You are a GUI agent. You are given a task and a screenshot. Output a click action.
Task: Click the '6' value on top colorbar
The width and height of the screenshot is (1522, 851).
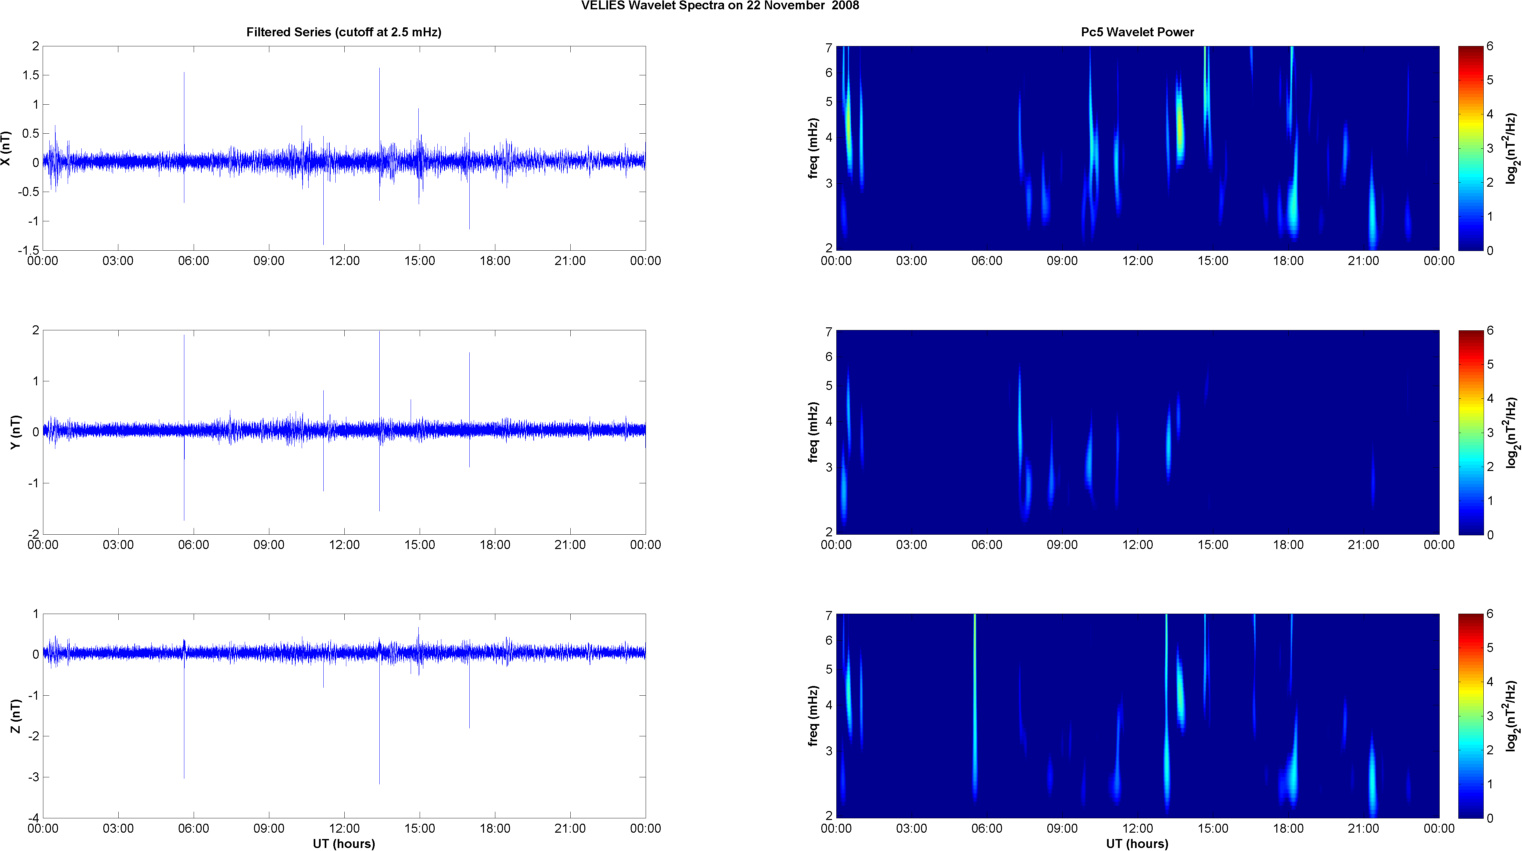[x=1490, y=46]
